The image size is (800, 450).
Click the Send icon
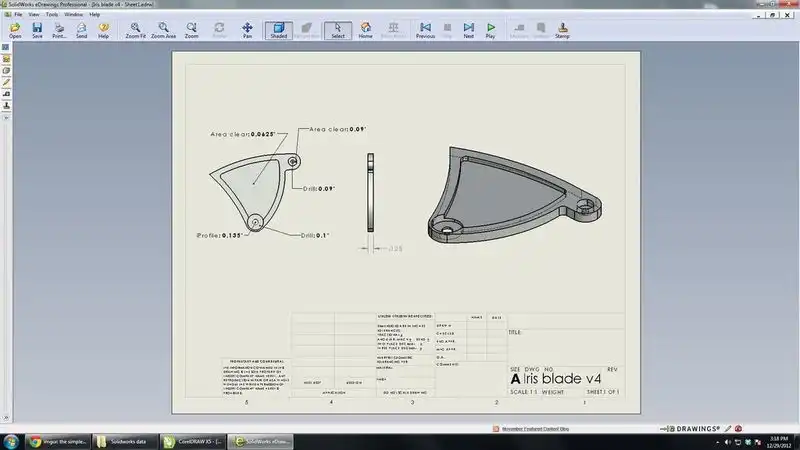[x=81, y=30]
